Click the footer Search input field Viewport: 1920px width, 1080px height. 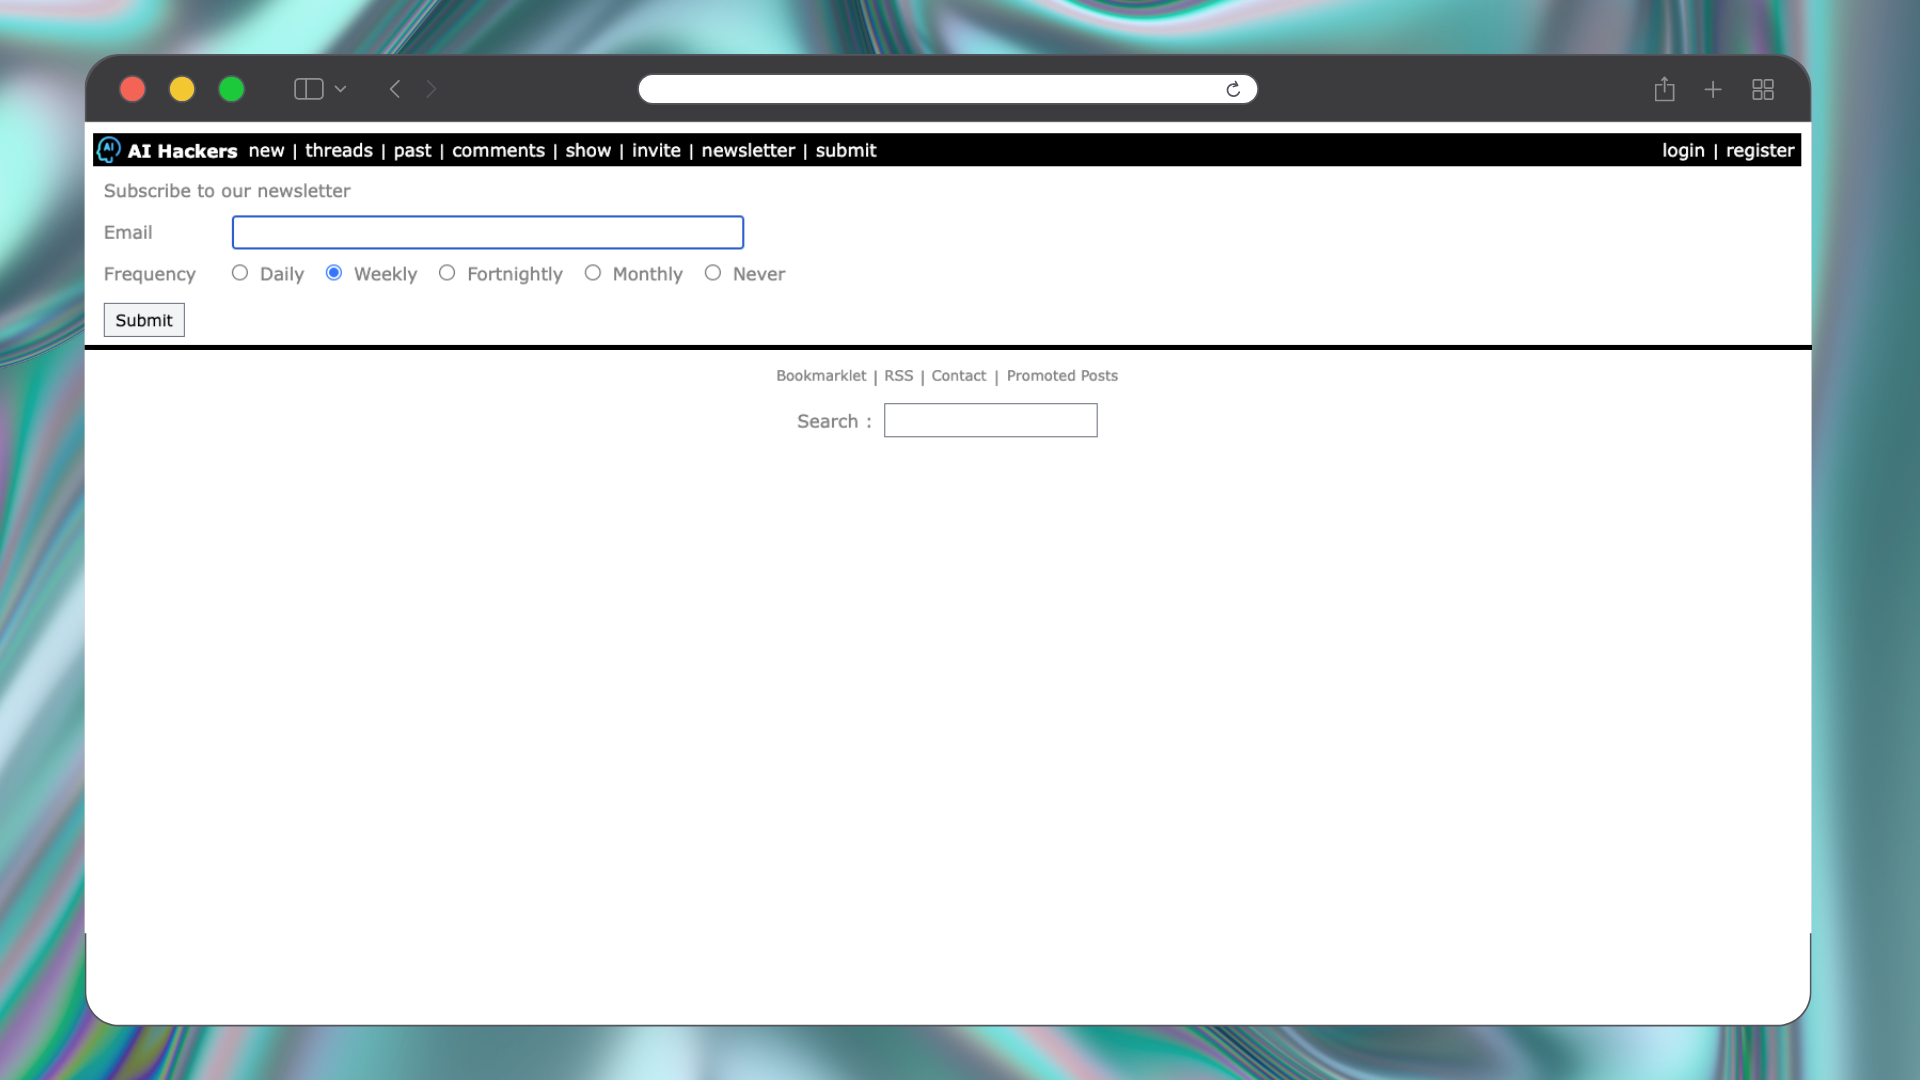pos(991,420)
